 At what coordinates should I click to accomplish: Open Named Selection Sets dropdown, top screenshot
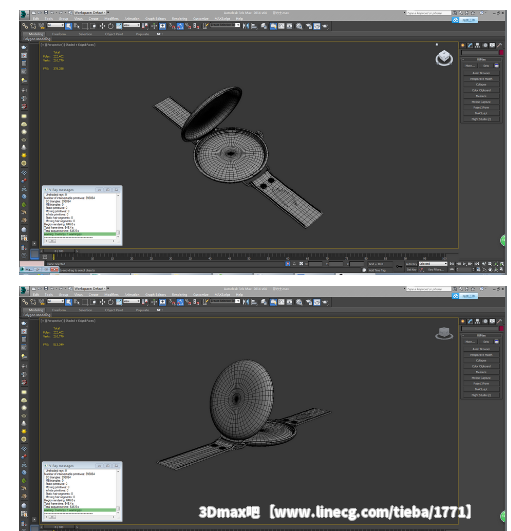pyautogui.click(x=225, y=25)
